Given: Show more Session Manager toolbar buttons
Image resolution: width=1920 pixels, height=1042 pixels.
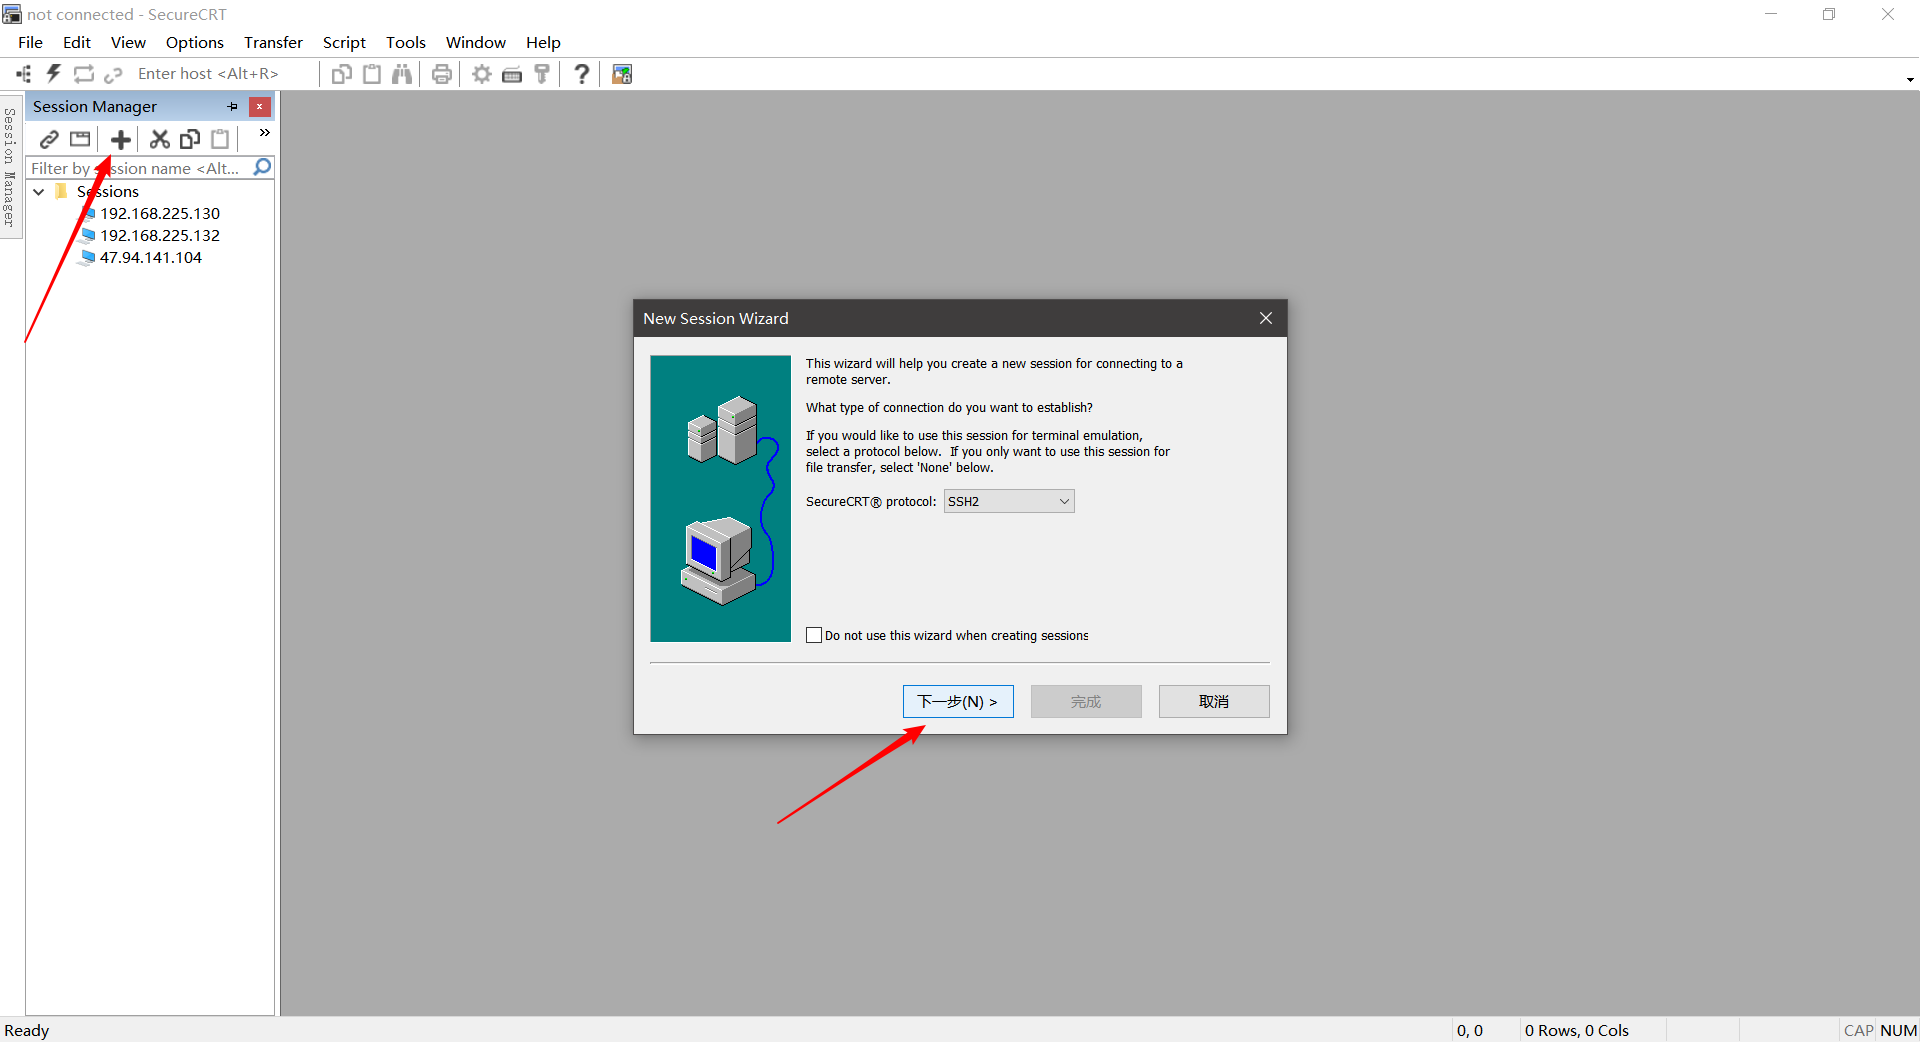Looking at the screenshot, I should pos(264,132).
